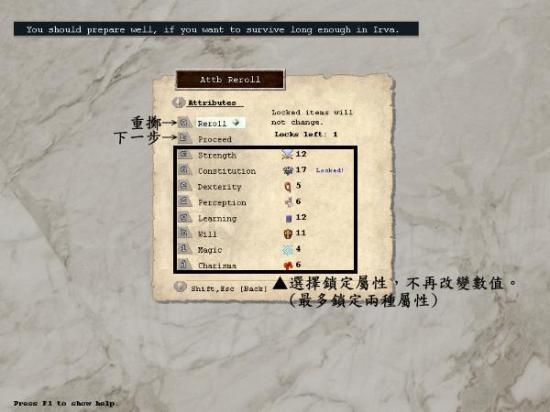Choose Proceed to continue
The width and height of the screenshot is (550, 412).
[214, 139]
